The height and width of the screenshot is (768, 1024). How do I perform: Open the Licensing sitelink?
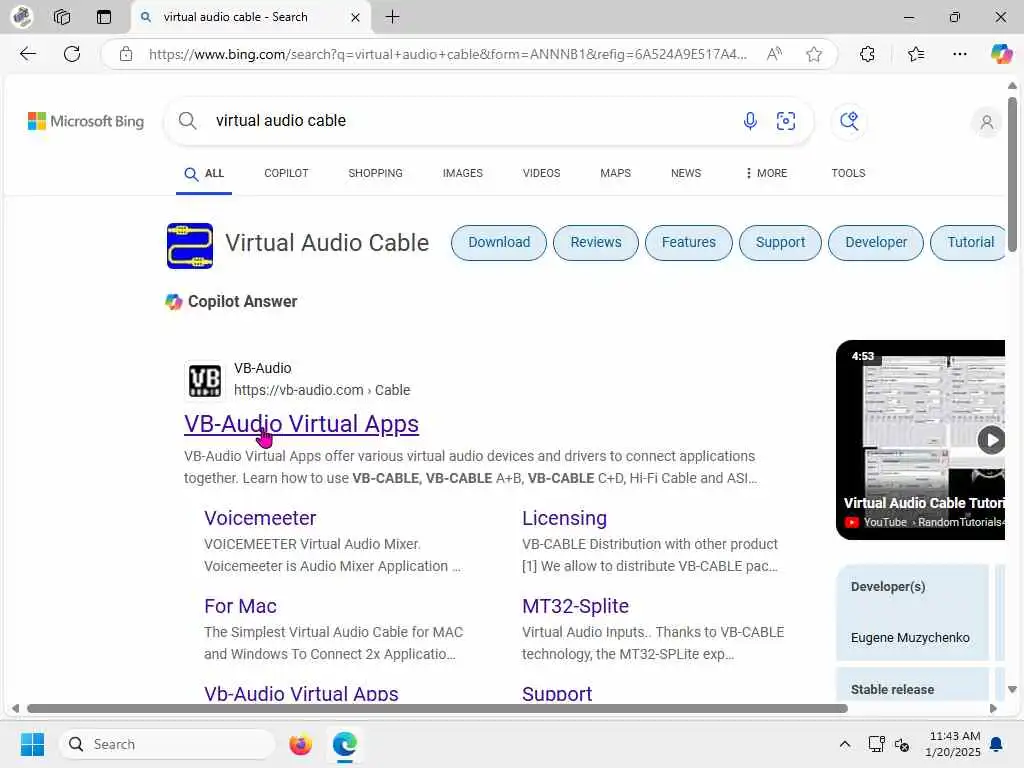point(564,518)
